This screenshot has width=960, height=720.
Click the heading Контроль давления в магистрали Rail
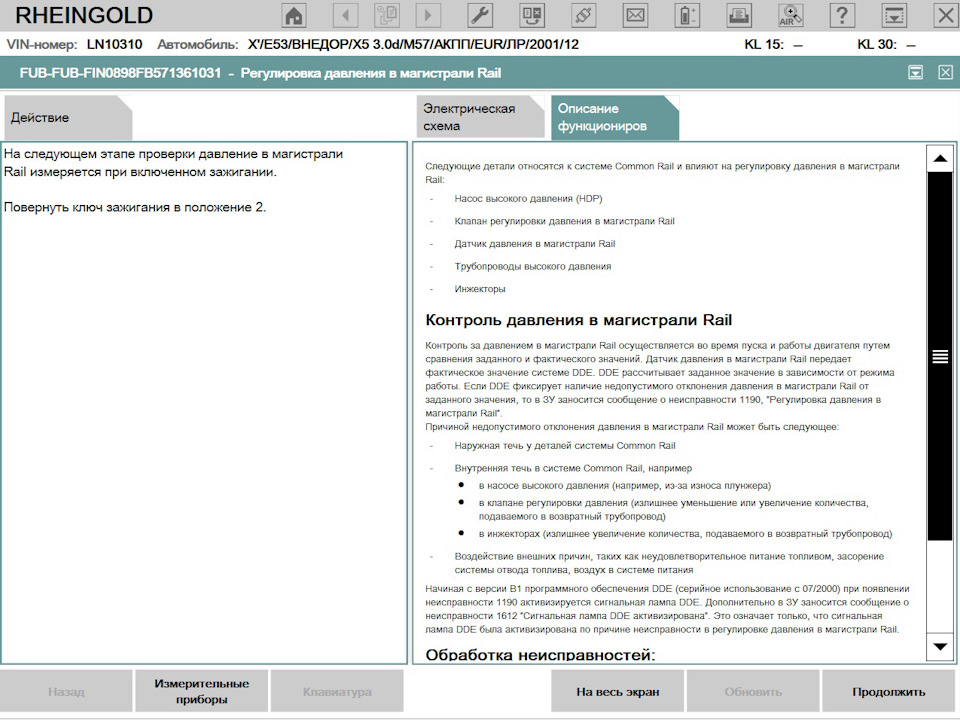coord(579,320)
